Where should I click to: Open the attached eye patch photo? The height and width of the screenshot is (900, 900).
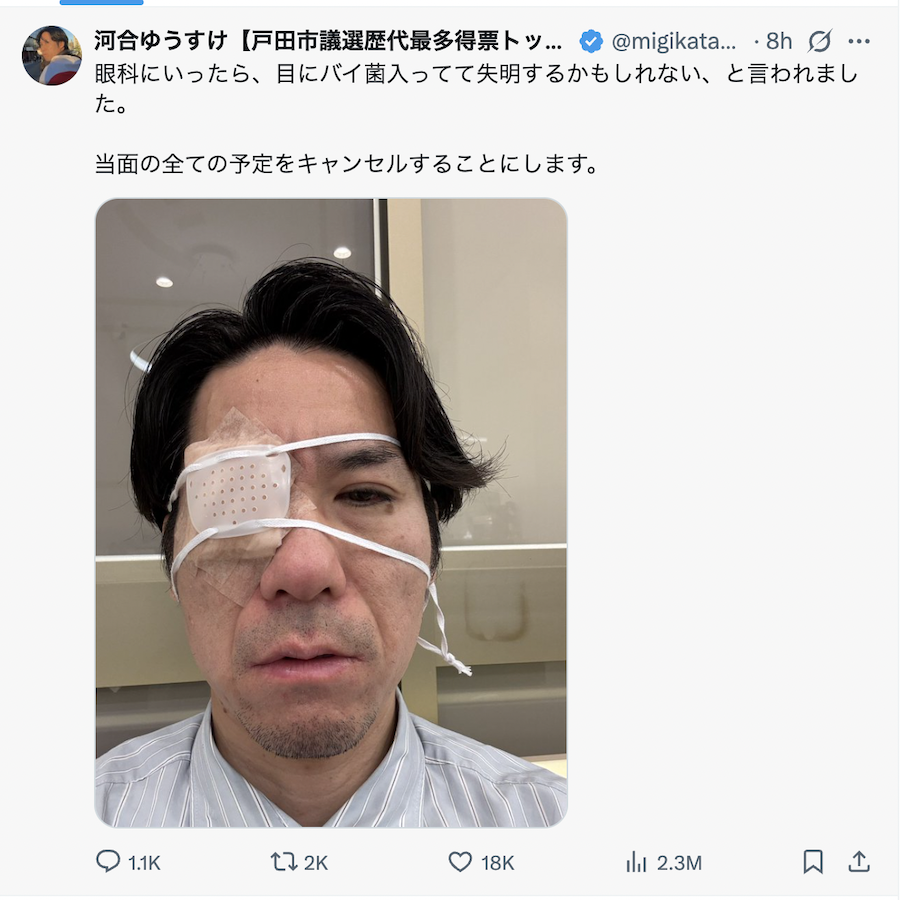[x=331, y=513]
